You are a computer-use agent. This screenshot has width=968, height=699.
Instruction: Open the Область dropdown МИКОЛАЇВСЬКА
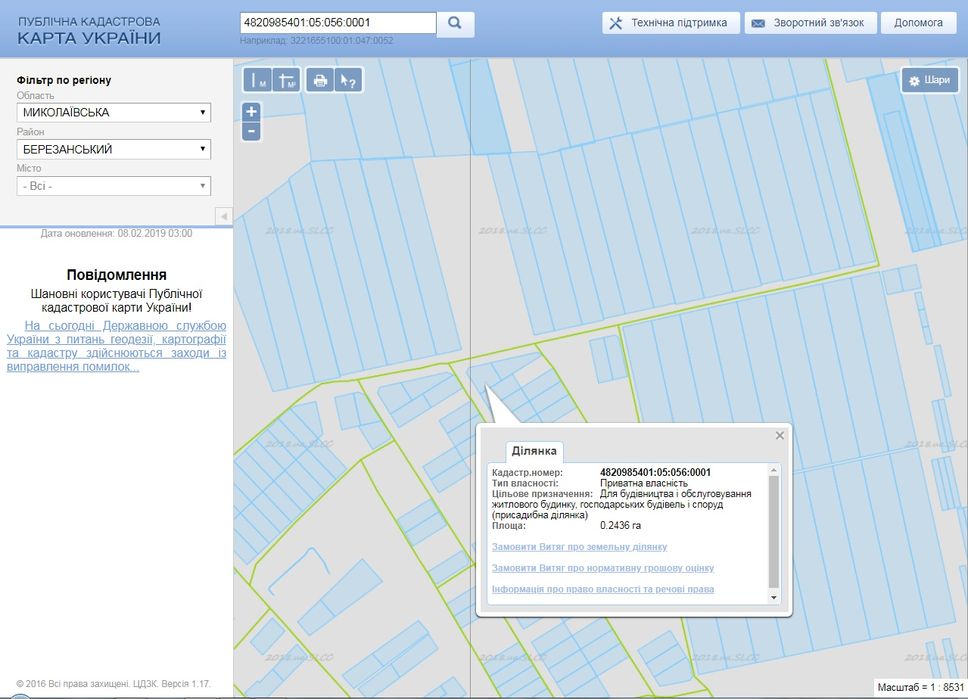pos(113,113)
